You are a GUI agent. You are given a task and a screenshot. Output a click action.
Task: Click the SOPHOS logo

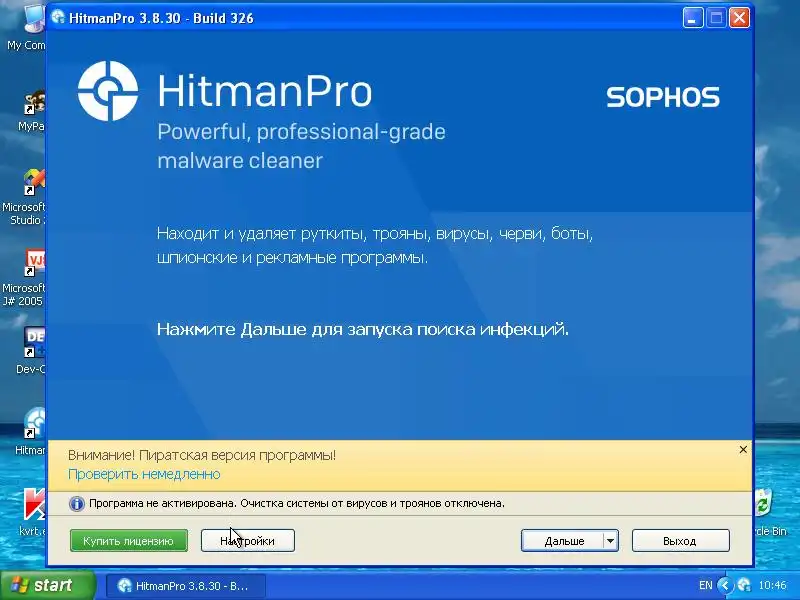[x=663, y=97]
